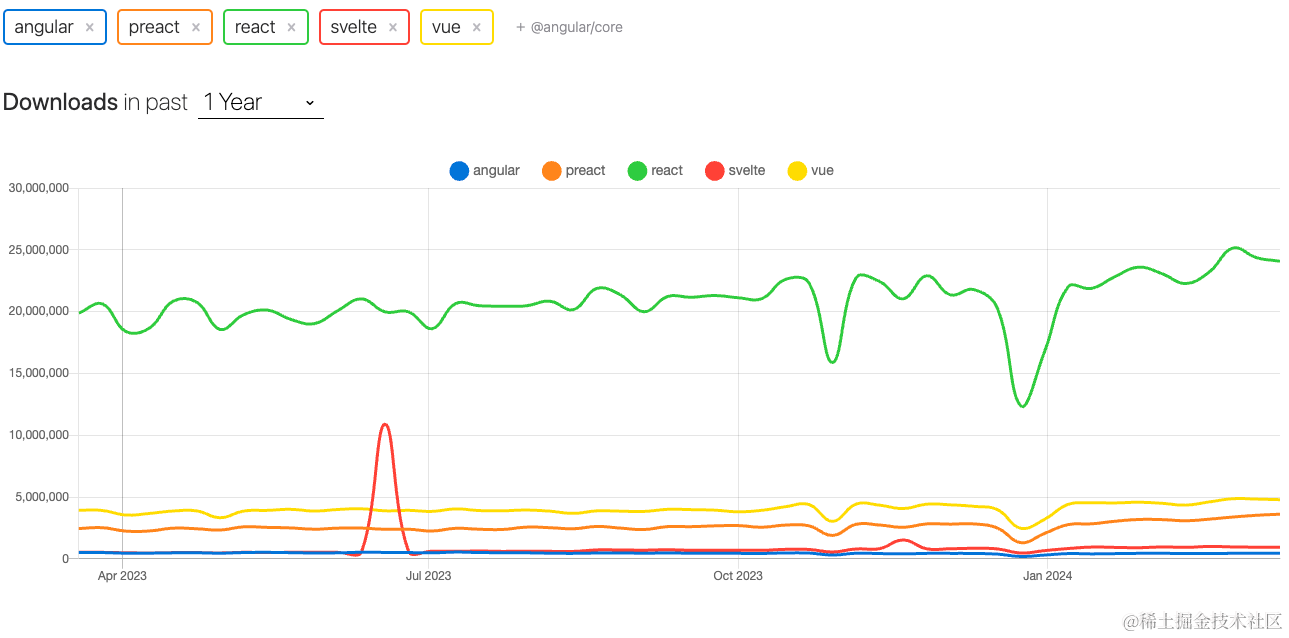Click the x on react tag
Image resolution: width=1289 pixels, height=638 pixels.
(292, 28)
